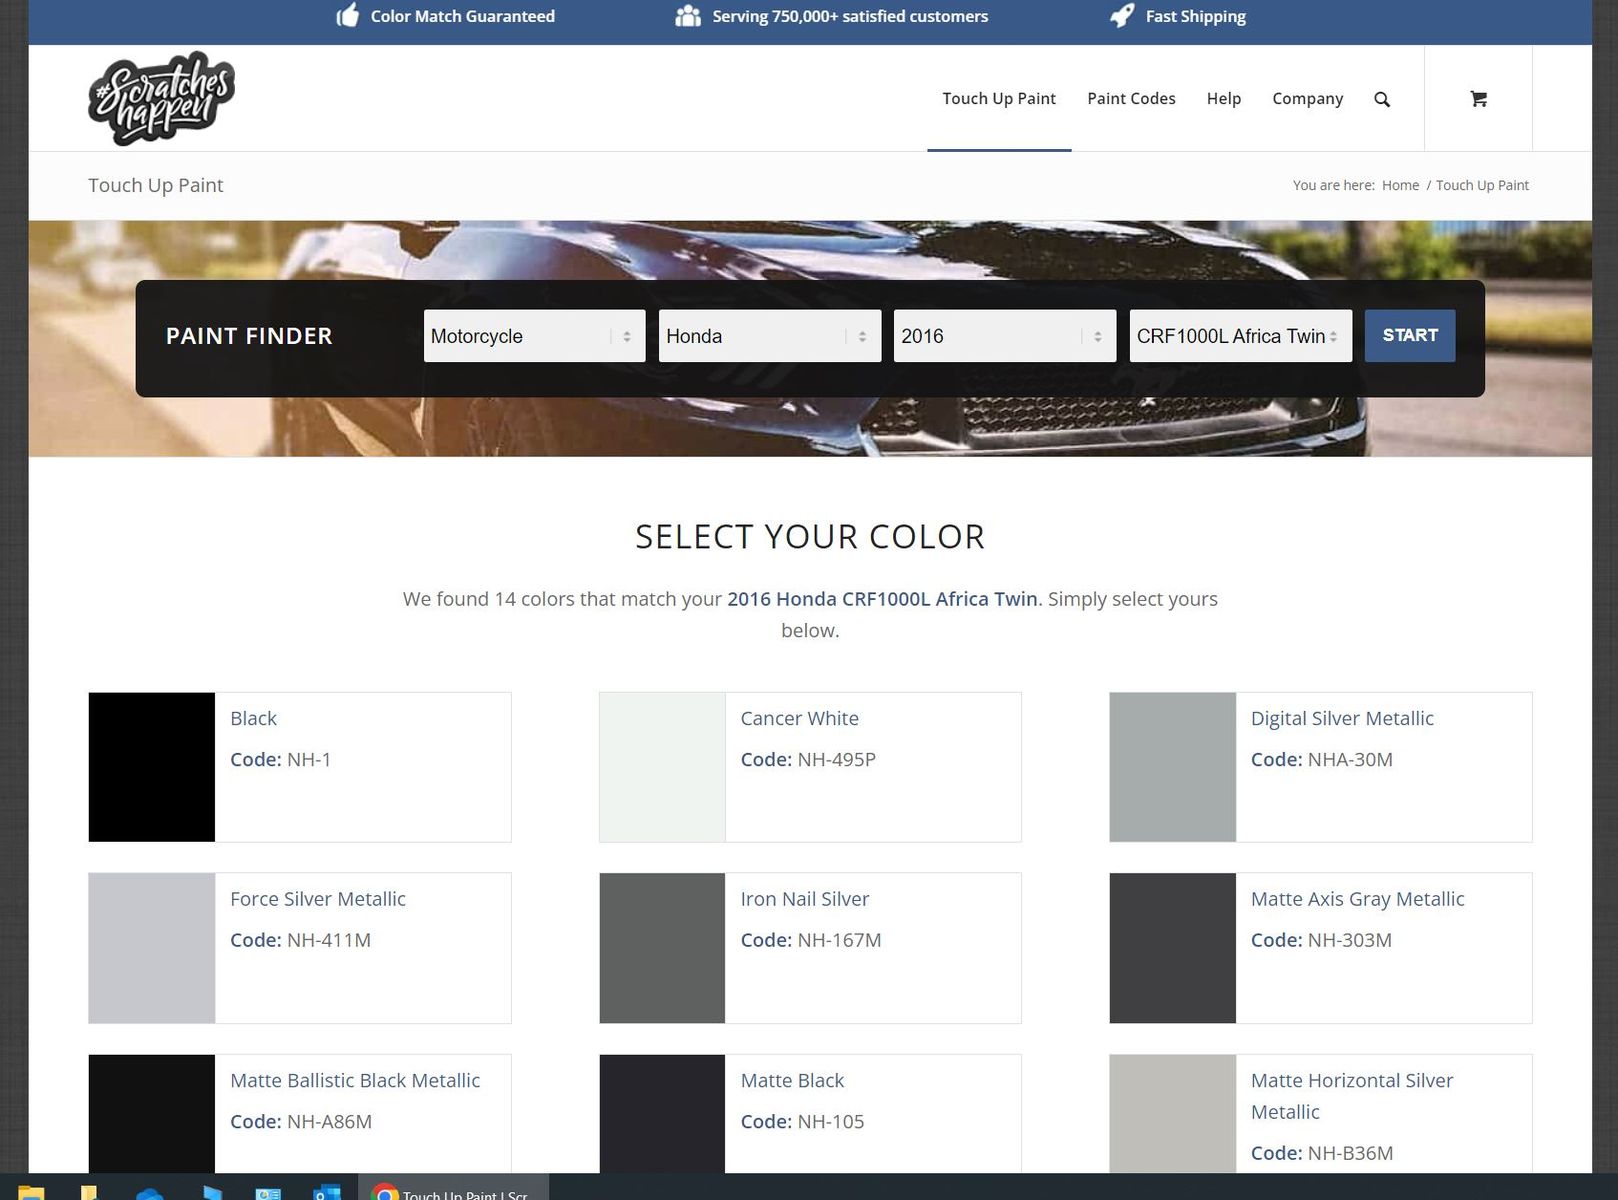Click the Color Match Guaranteed thumbs-up icon
Viewport: 1618px width, 1200px height.
click(347, 16)
